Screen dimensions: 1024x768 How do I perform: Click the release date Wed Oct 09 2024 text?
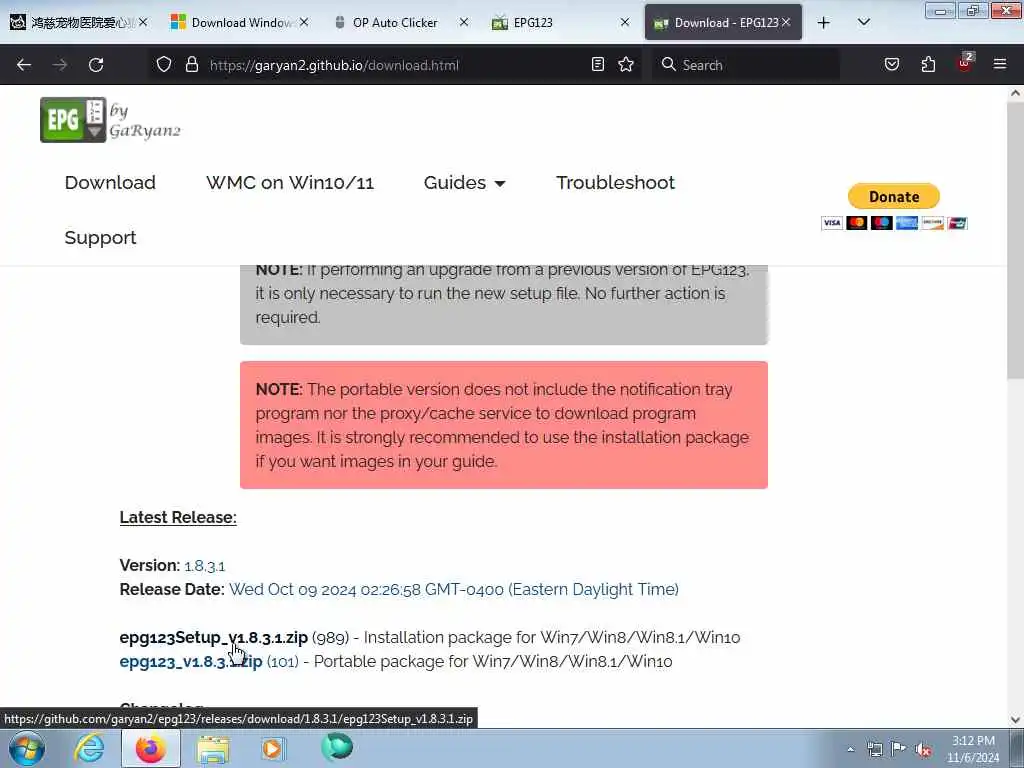point(454,589)
